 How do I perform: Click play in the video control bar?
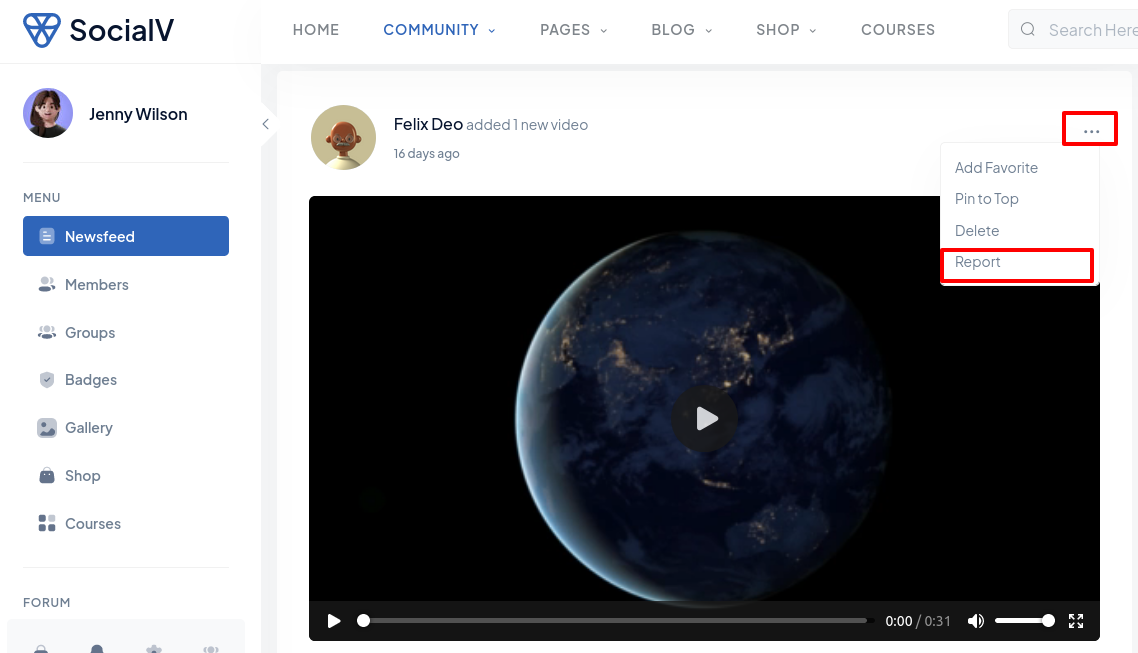(334, 621)
